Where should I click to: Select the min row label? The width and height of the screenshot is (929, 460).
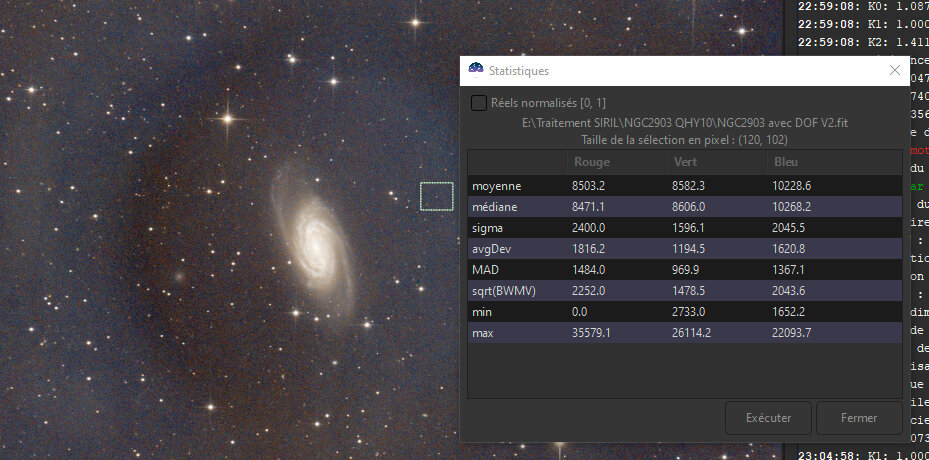[482, 312]
